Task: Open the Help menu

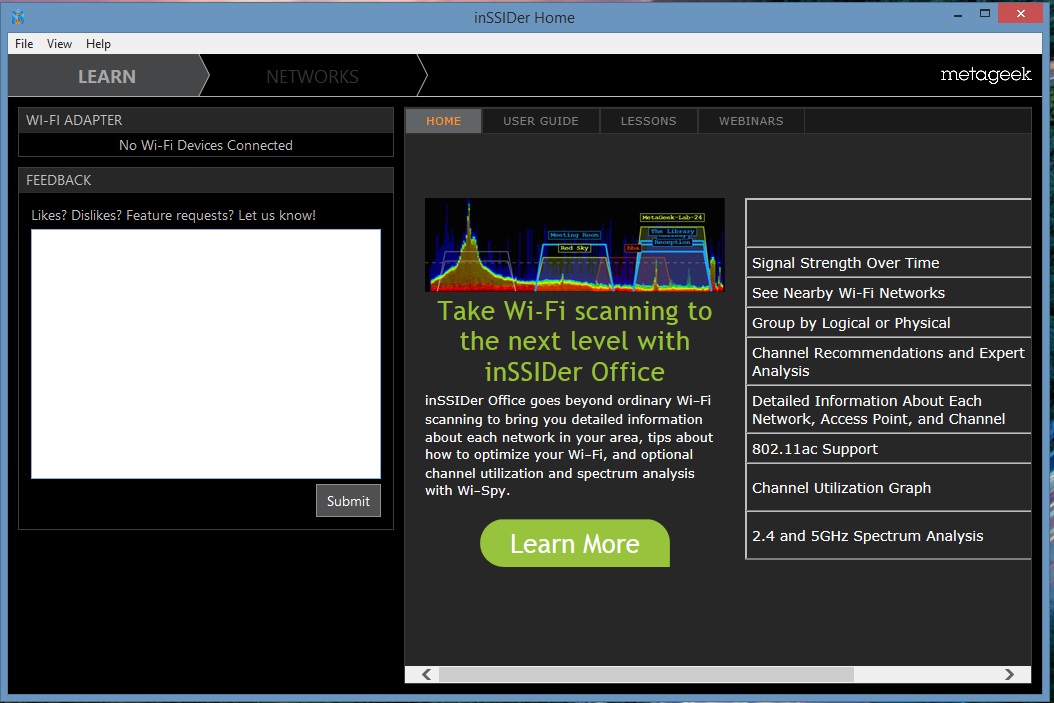Action: [x=98, y=44]
